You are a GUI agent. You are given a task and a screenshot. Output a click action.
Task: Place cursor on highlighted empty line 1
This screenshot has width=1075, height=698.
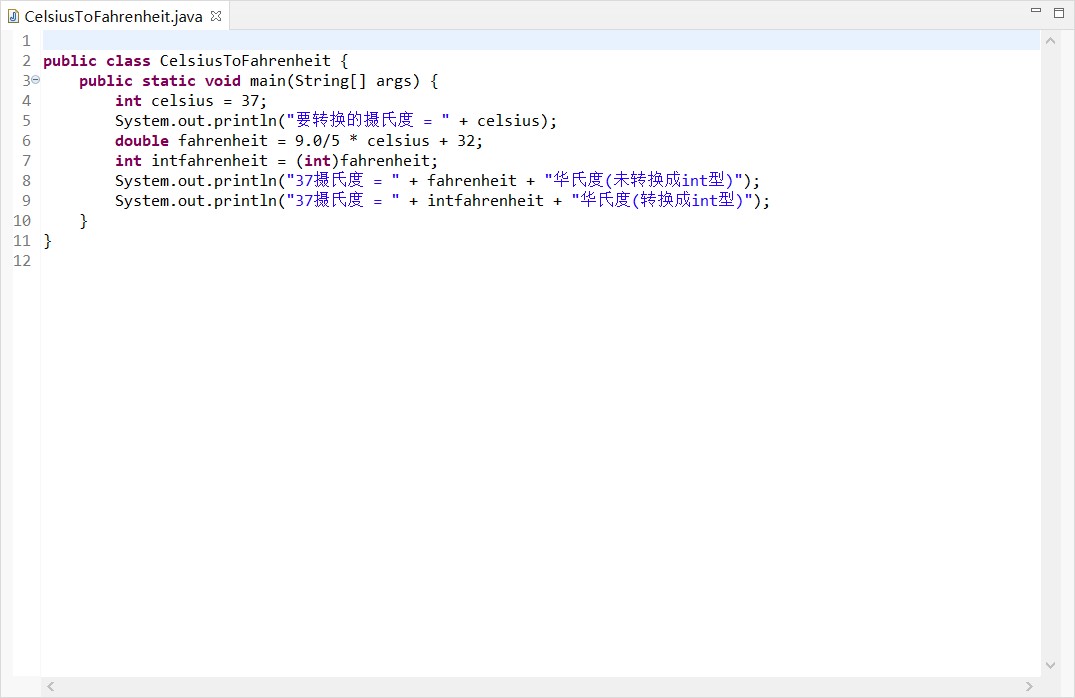[x=541, y=40]
